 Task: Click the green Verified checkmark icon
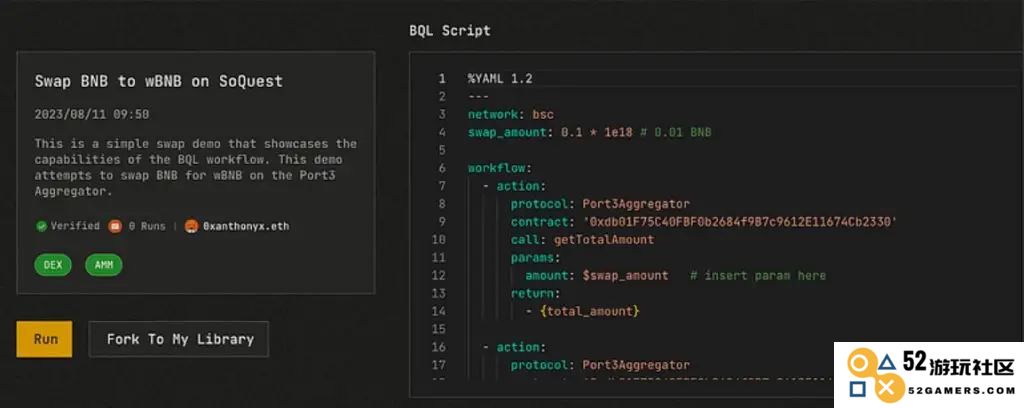(41, 227)
